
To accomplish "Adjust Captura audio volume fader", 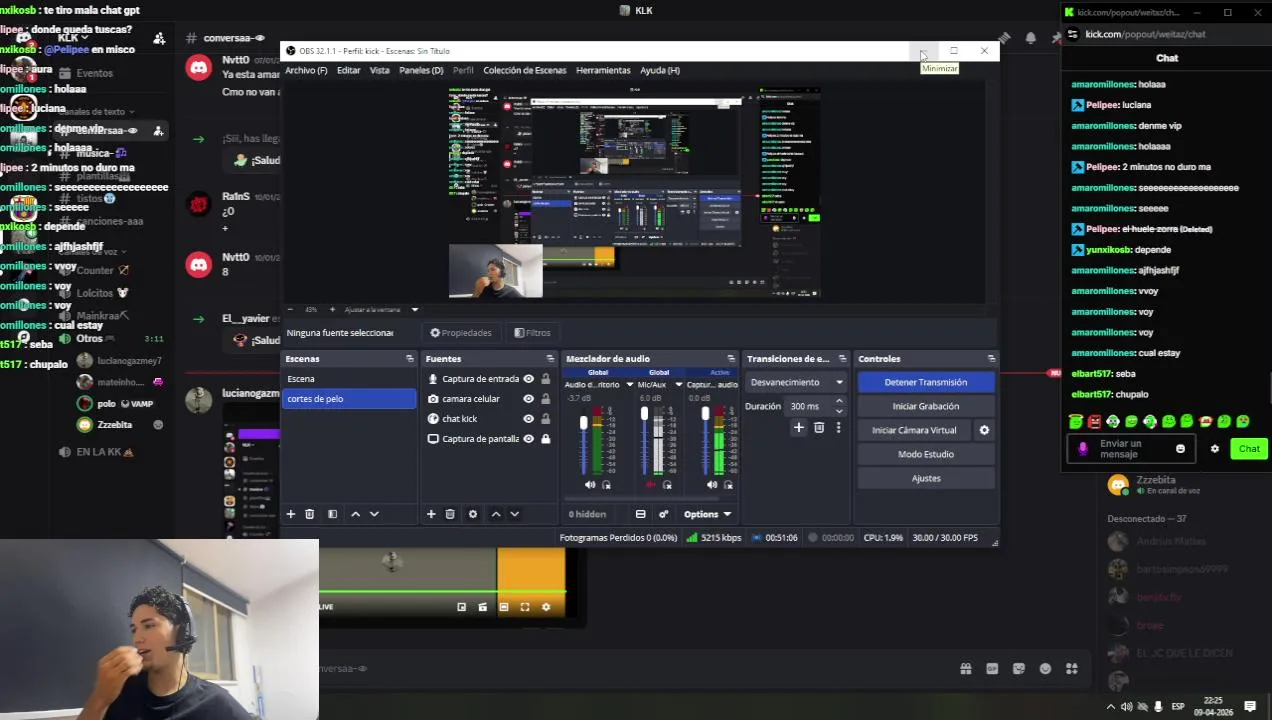I will [x=705, y=414].
